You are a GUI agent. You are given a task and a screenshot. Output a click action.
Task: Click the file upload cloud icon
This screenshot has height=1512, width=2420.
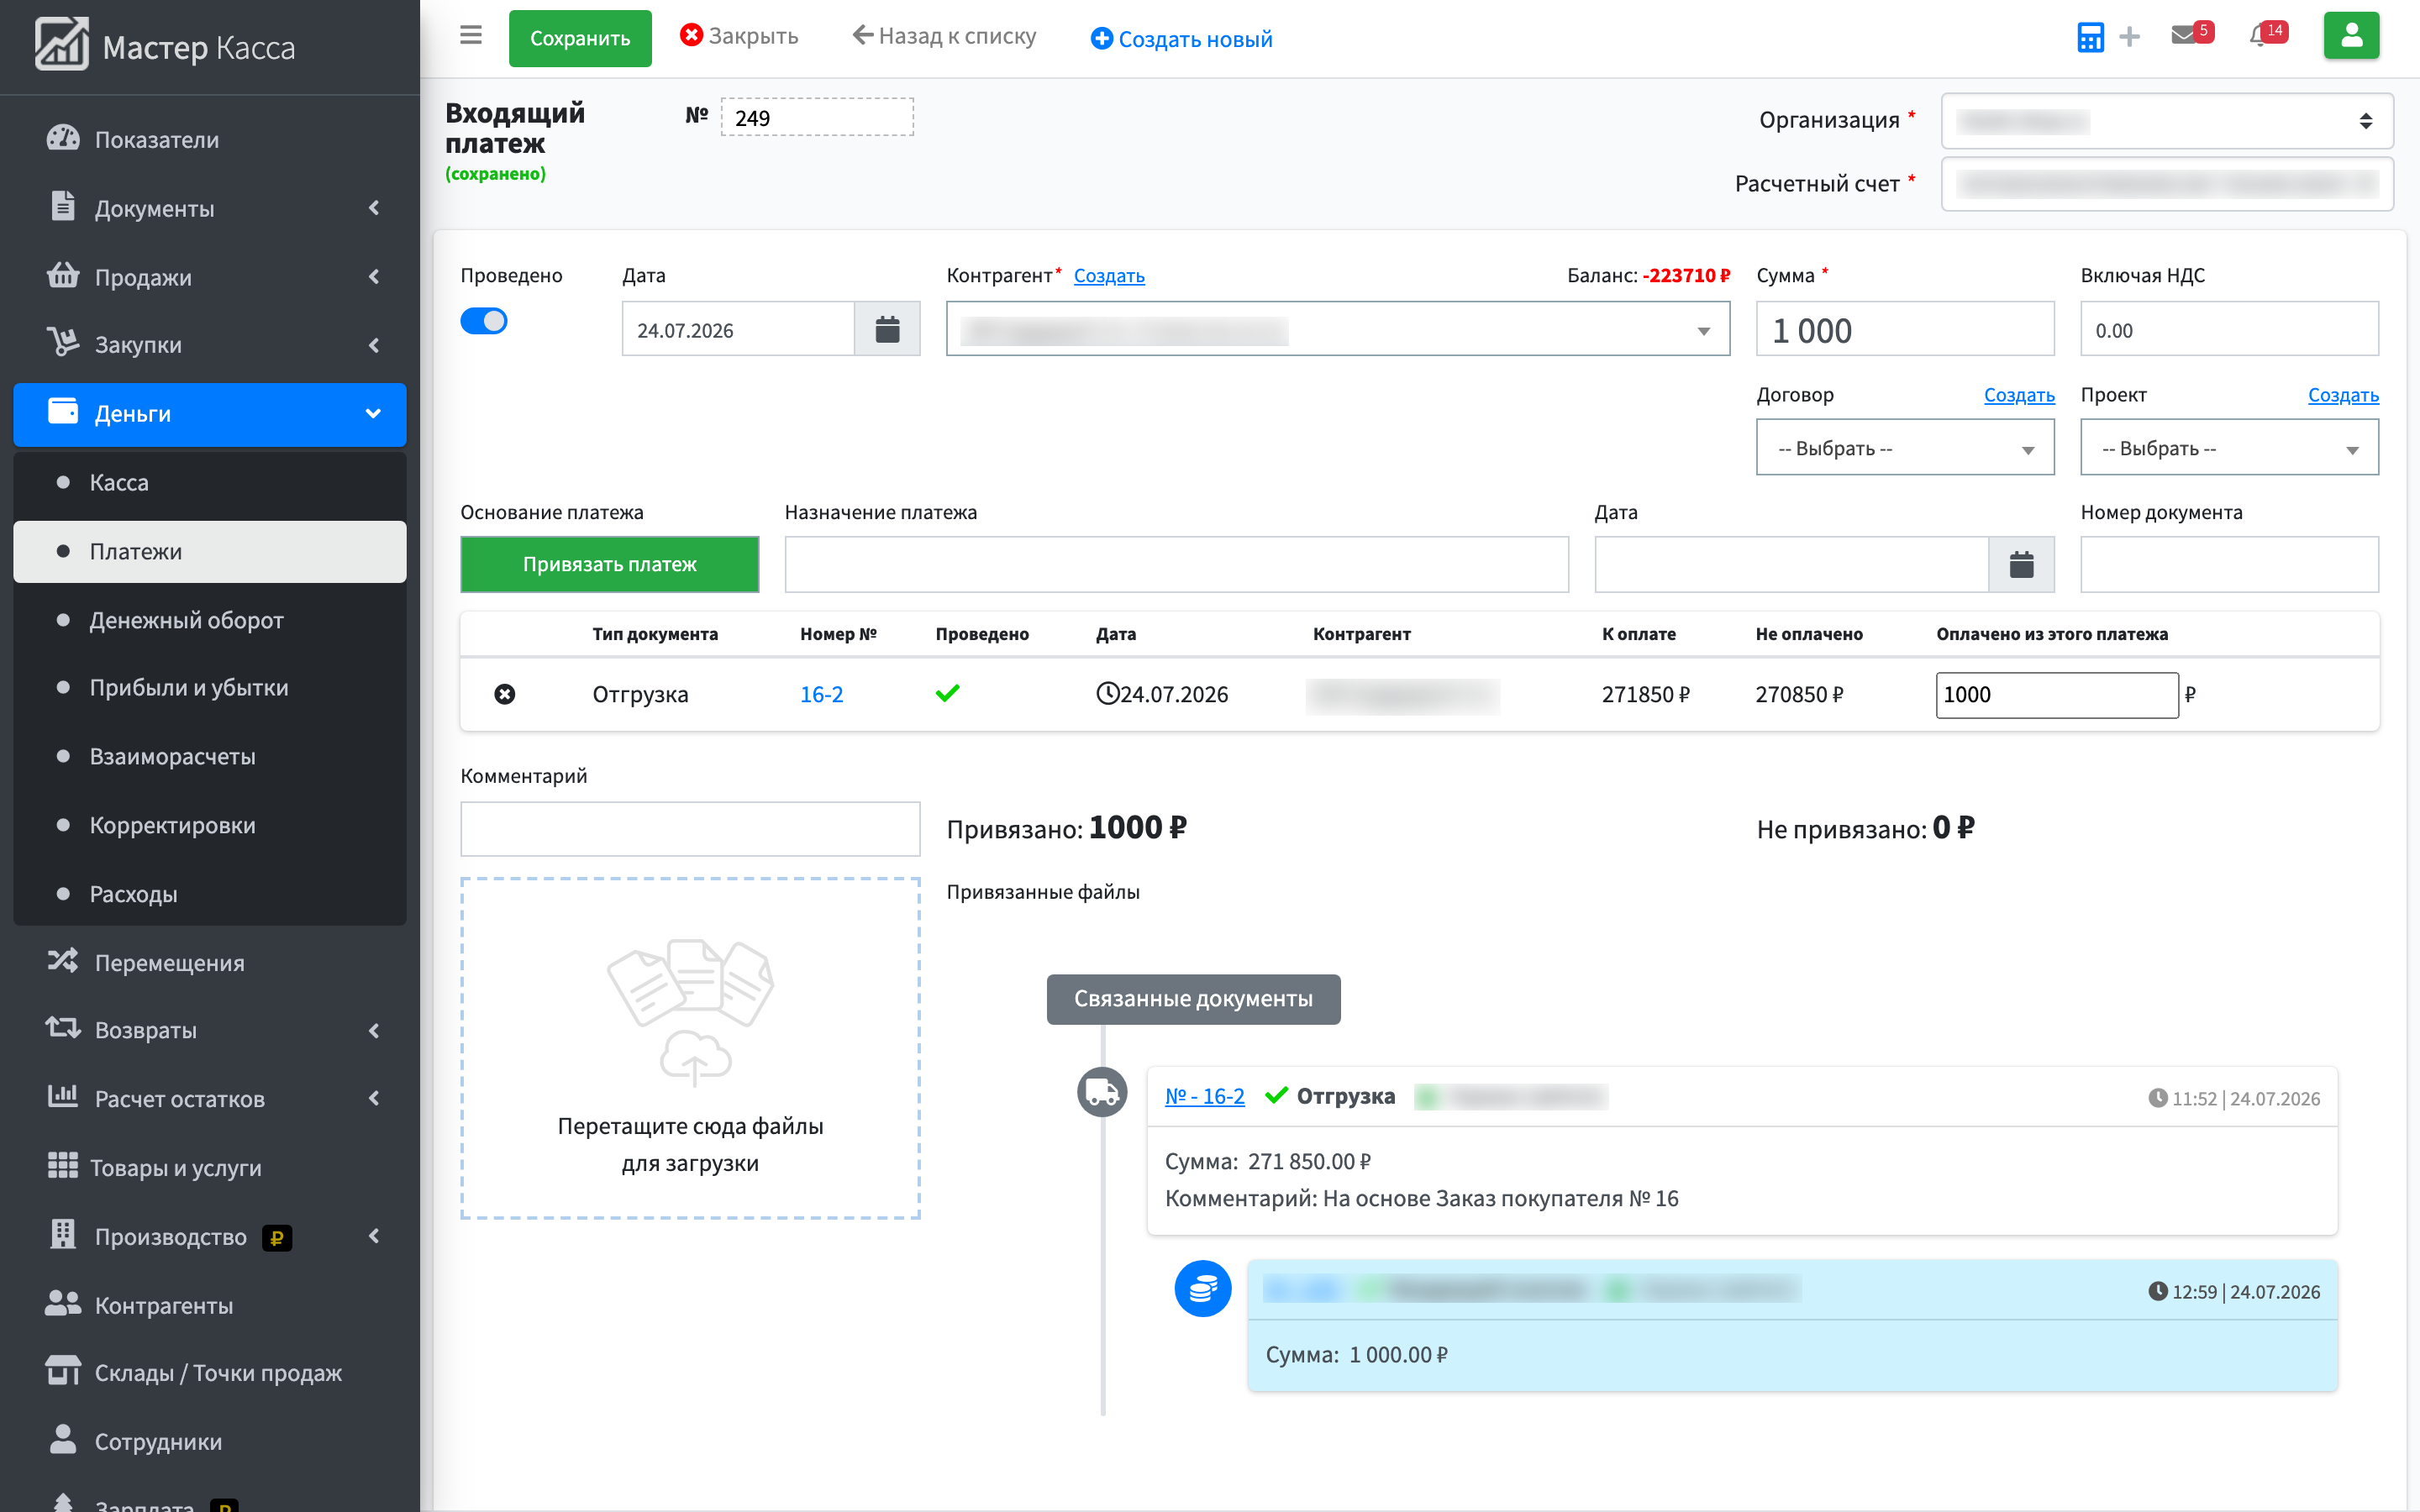click(x=695, y=1058)
